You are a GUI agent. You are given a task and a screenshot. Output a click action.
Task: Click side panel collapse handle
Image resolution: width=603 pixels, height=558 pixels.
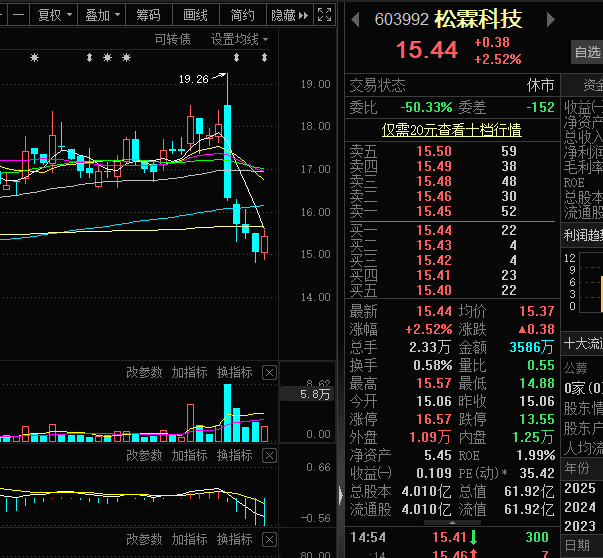(x=340, y=495)
